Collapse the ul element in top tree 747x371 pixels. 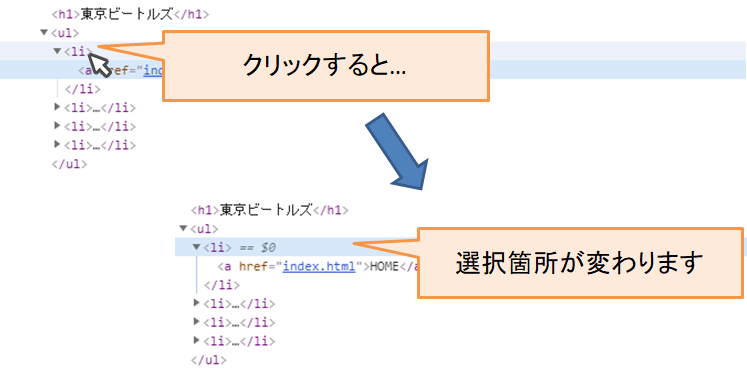click(x=44, y=32)
